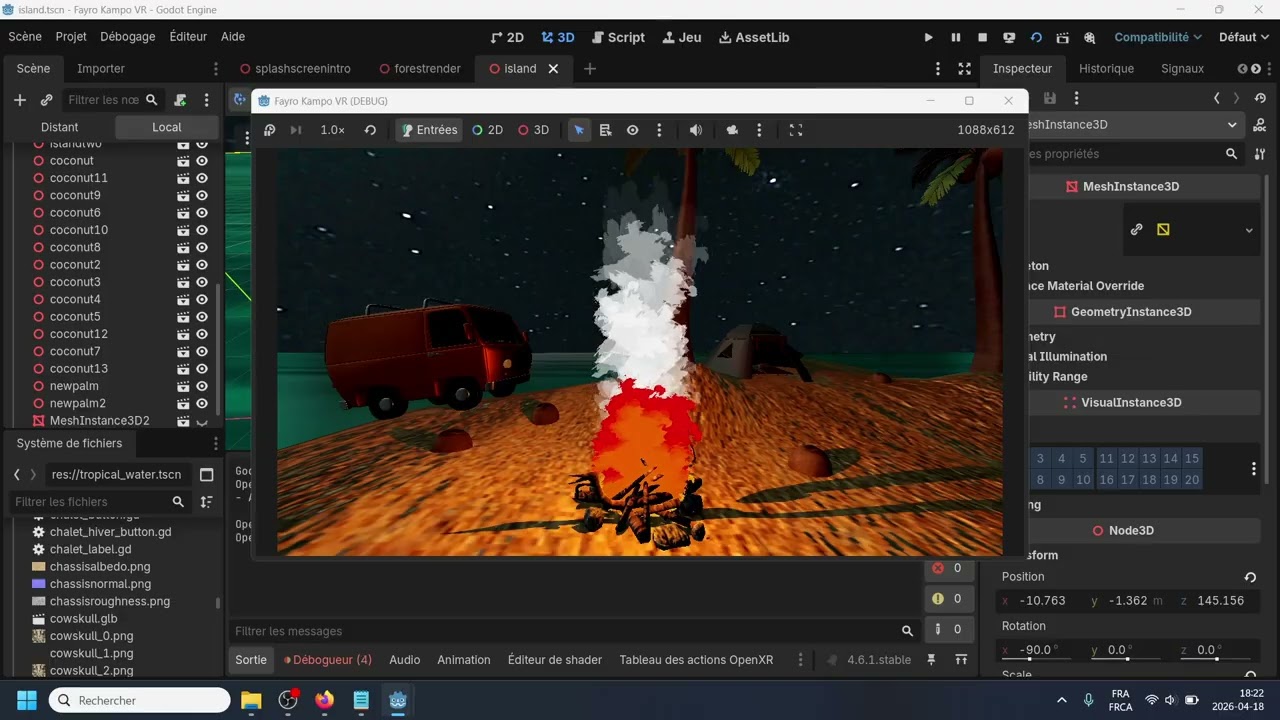Toggle distraction-free mode expand icon
Image resolution: width=1280 pixels, height=720 pixels.
point(964,69)
